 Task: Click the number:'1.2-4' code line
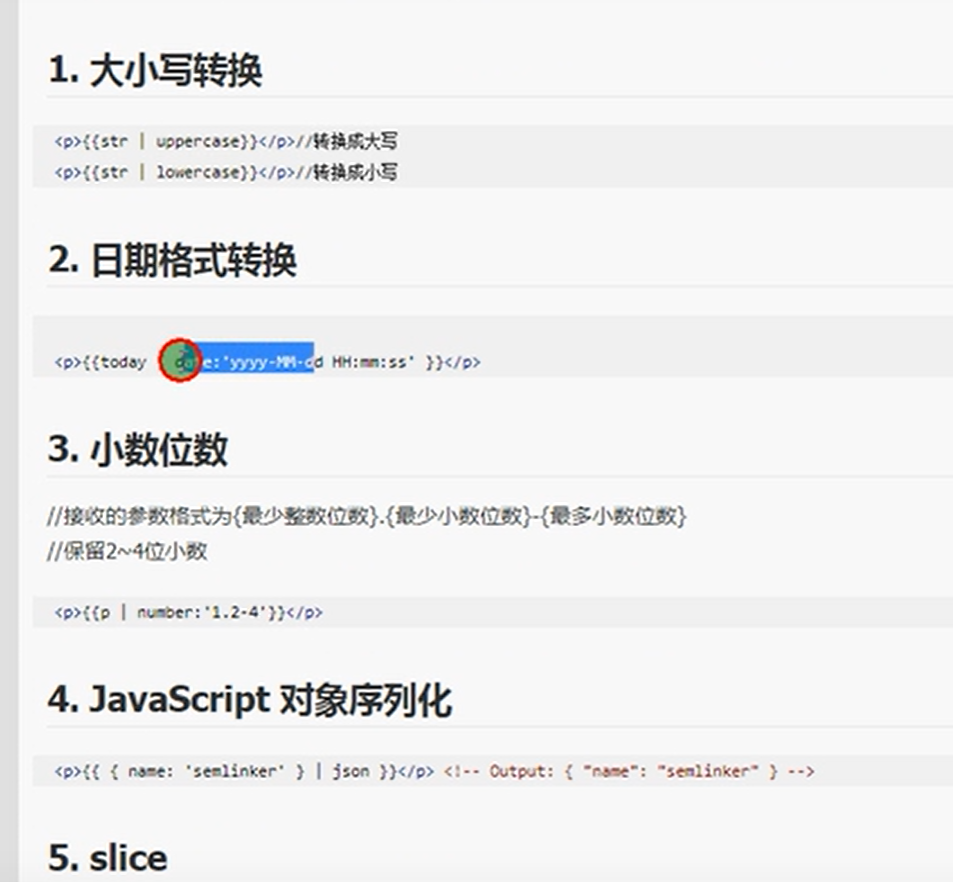click(188, 612)
